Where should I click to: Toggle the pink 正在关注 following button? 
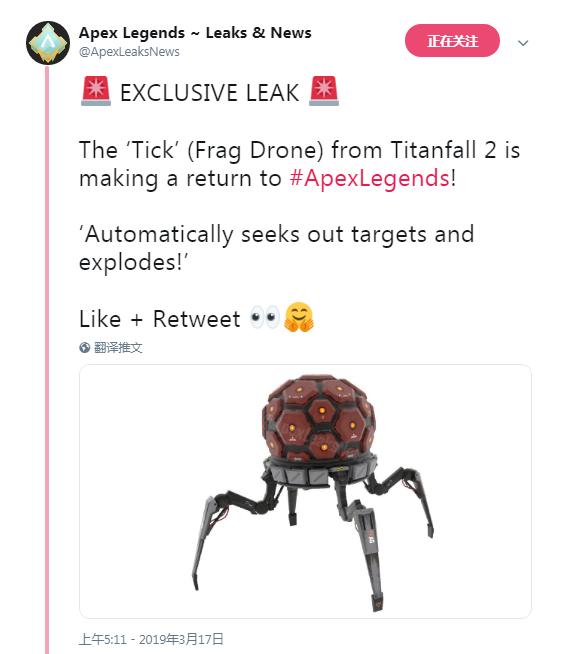tap(452, 40)
